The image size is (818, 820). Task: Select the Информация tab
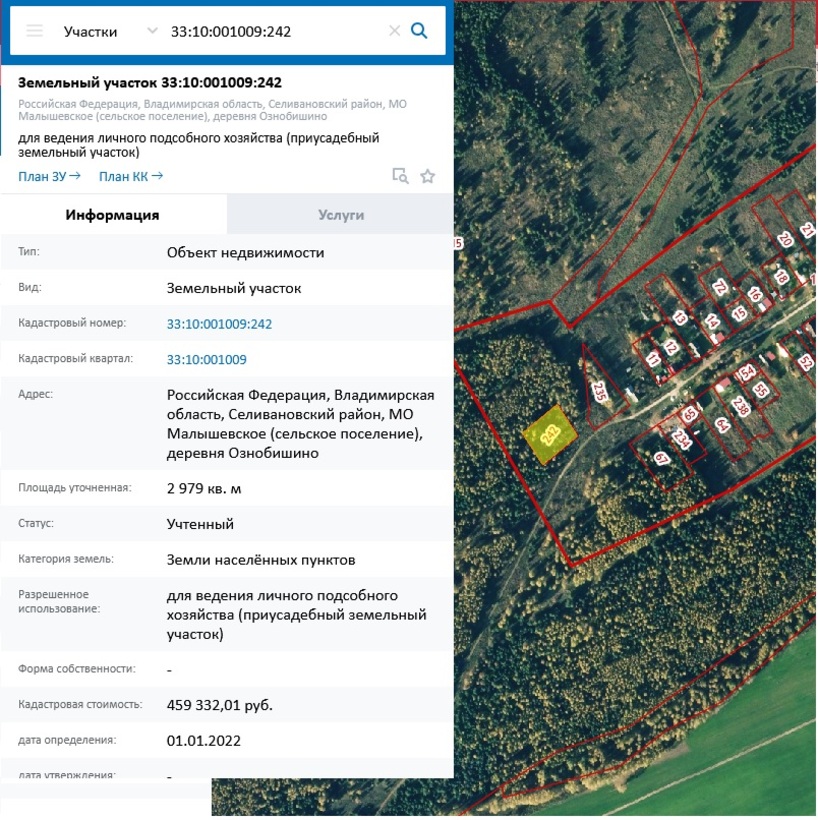point(113,215)
